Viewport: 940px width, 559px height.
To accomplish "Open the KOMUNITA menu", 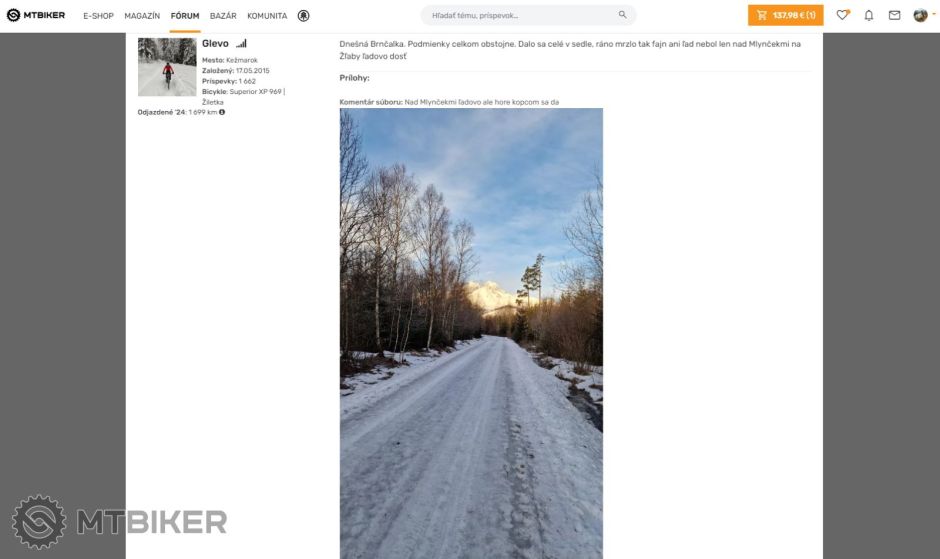I will pos(267,16).
